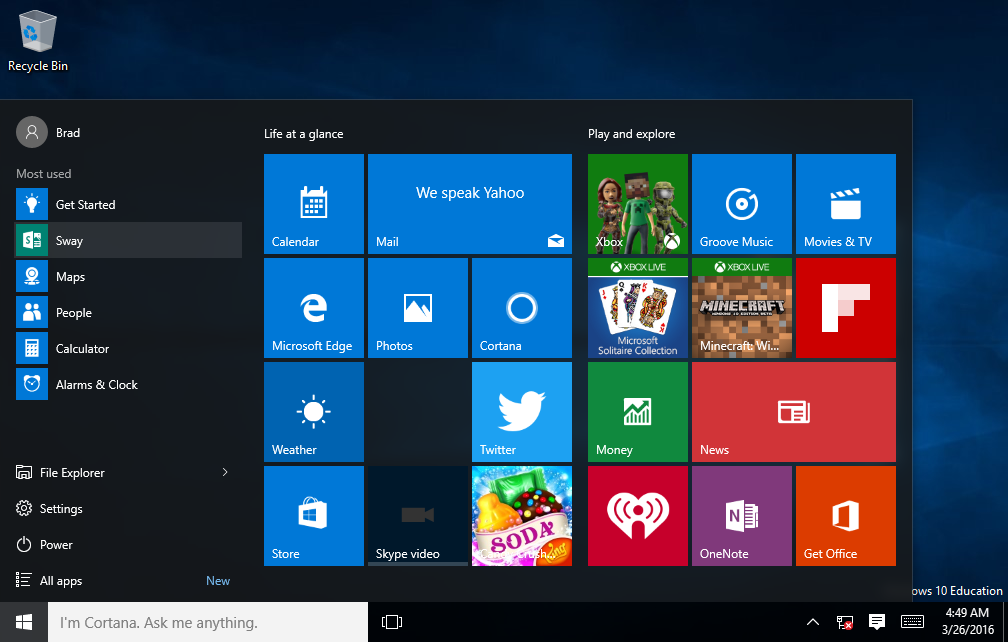Launch Microsoft Solitaire Collection tile
The height and width of the screenshot is (642, 1008).
pyautogui.click(x=638, y=308)
